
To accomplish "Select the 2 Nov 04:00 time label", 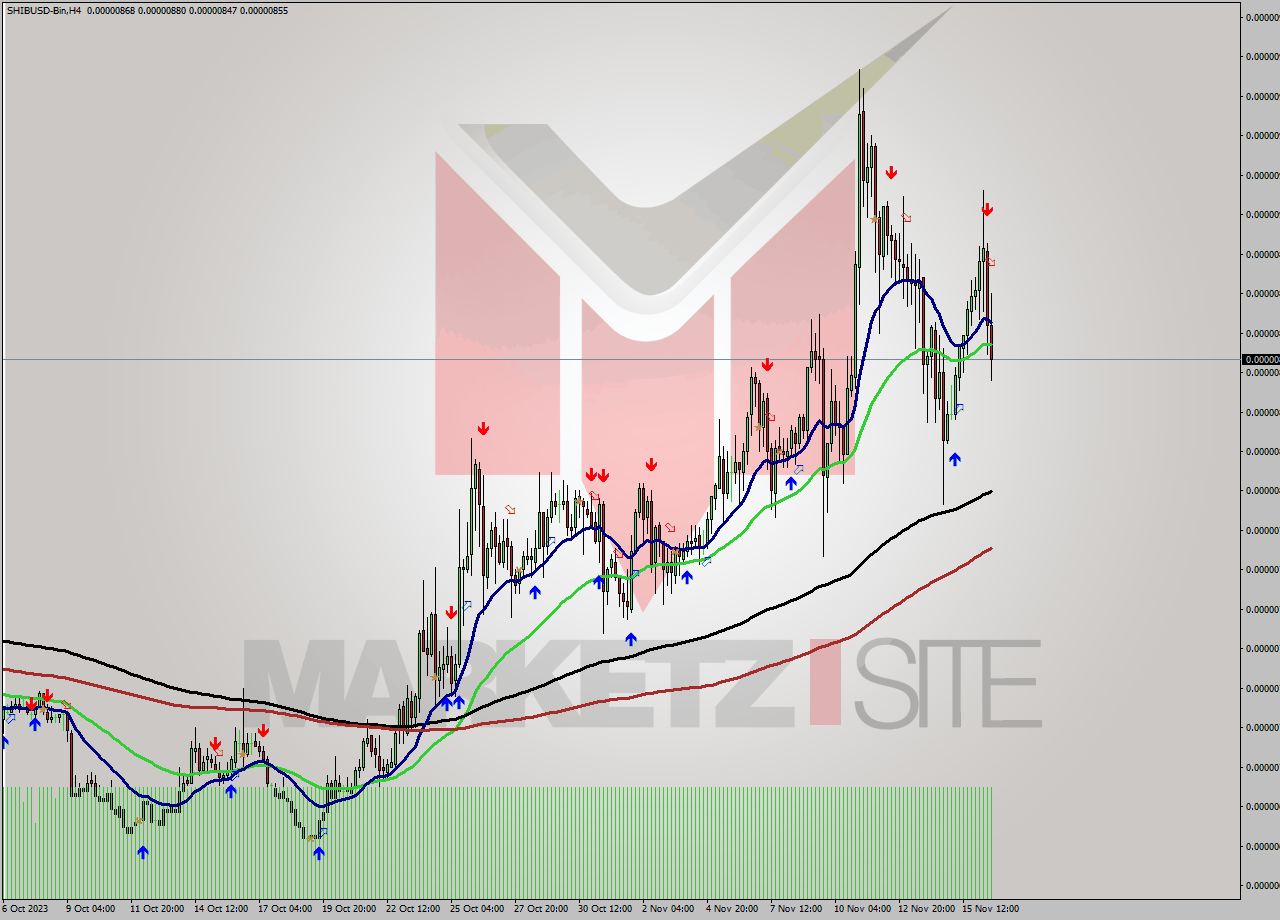I will tap(667, 909).
